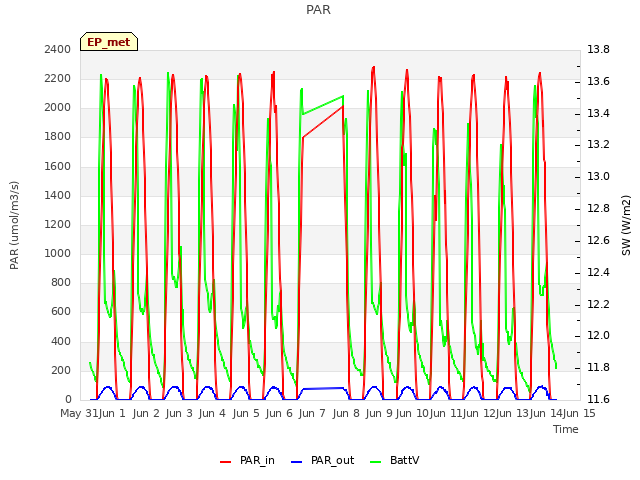Toggle the BattV legend label
640x480 pixels.
[x=404, y=460]
